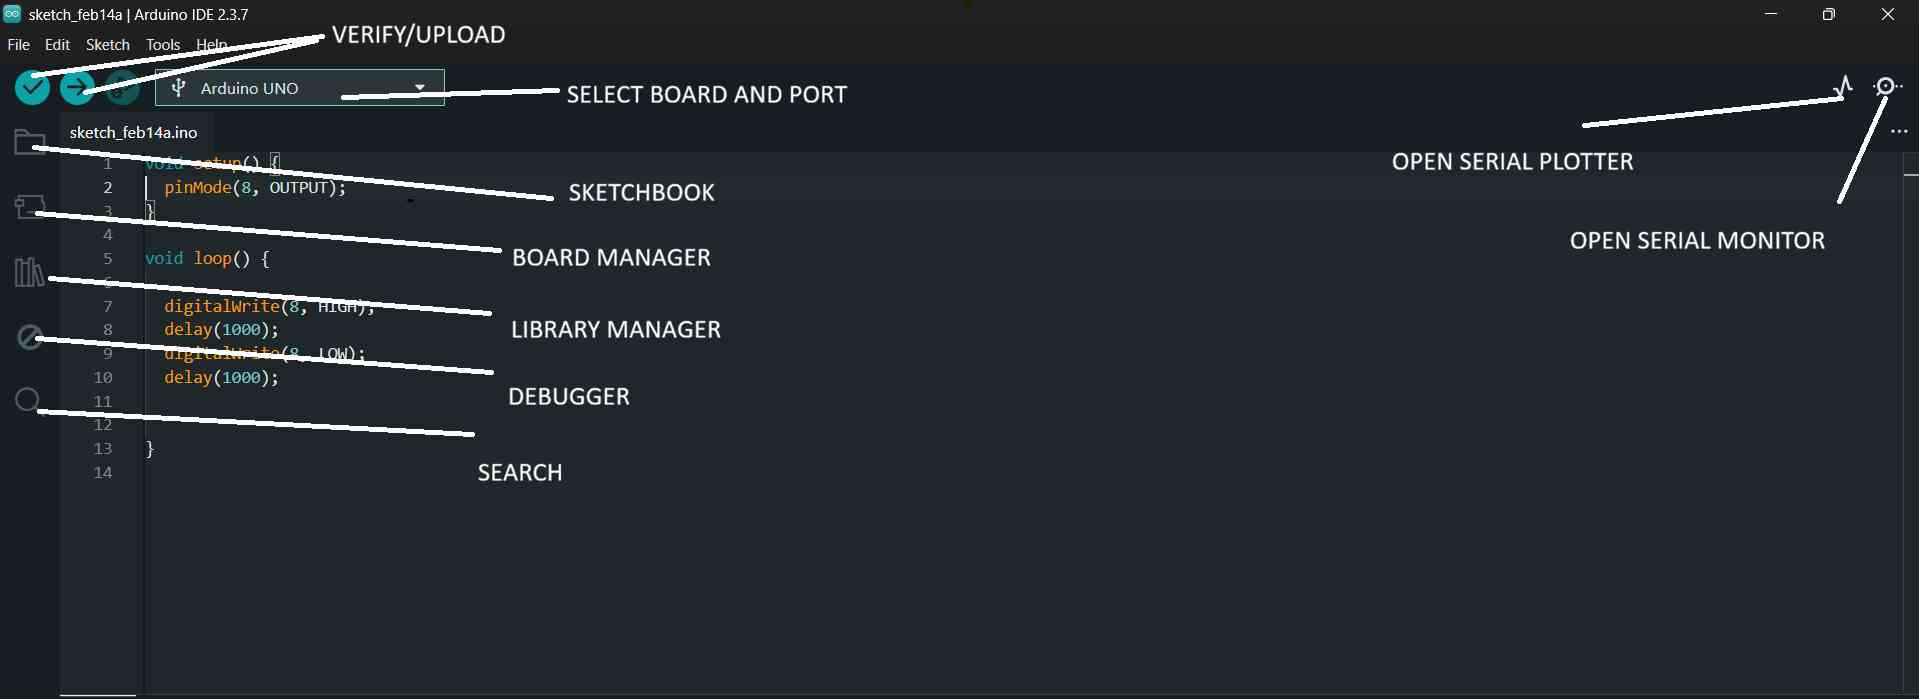Click the Upload arrow button
Viewport: 1919px width, 699px height.
click(77, 88)
